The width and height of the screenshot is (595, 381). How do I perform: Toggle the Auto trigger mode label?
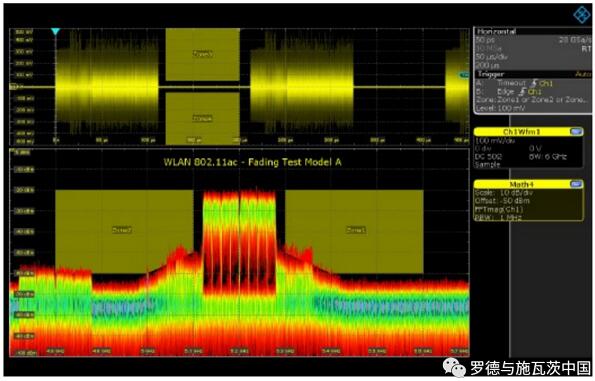[x=583, y=74]
